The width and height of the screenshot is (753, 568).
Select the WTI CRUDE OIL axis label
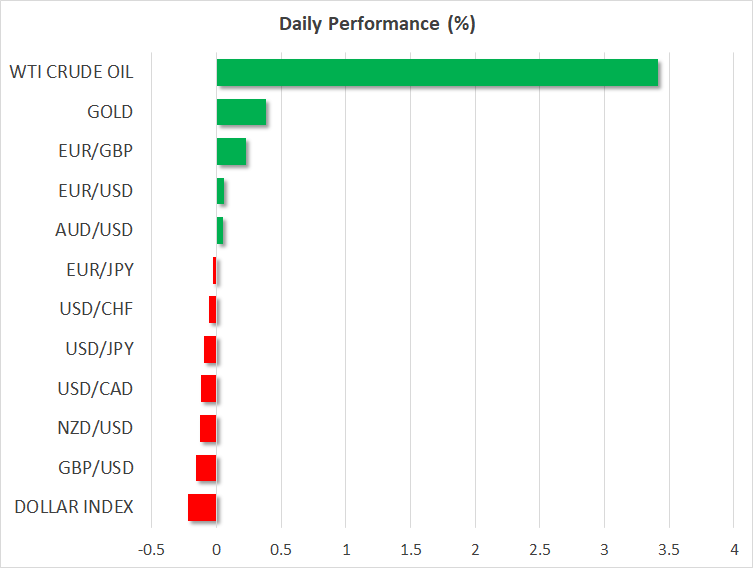click(71, 72)
